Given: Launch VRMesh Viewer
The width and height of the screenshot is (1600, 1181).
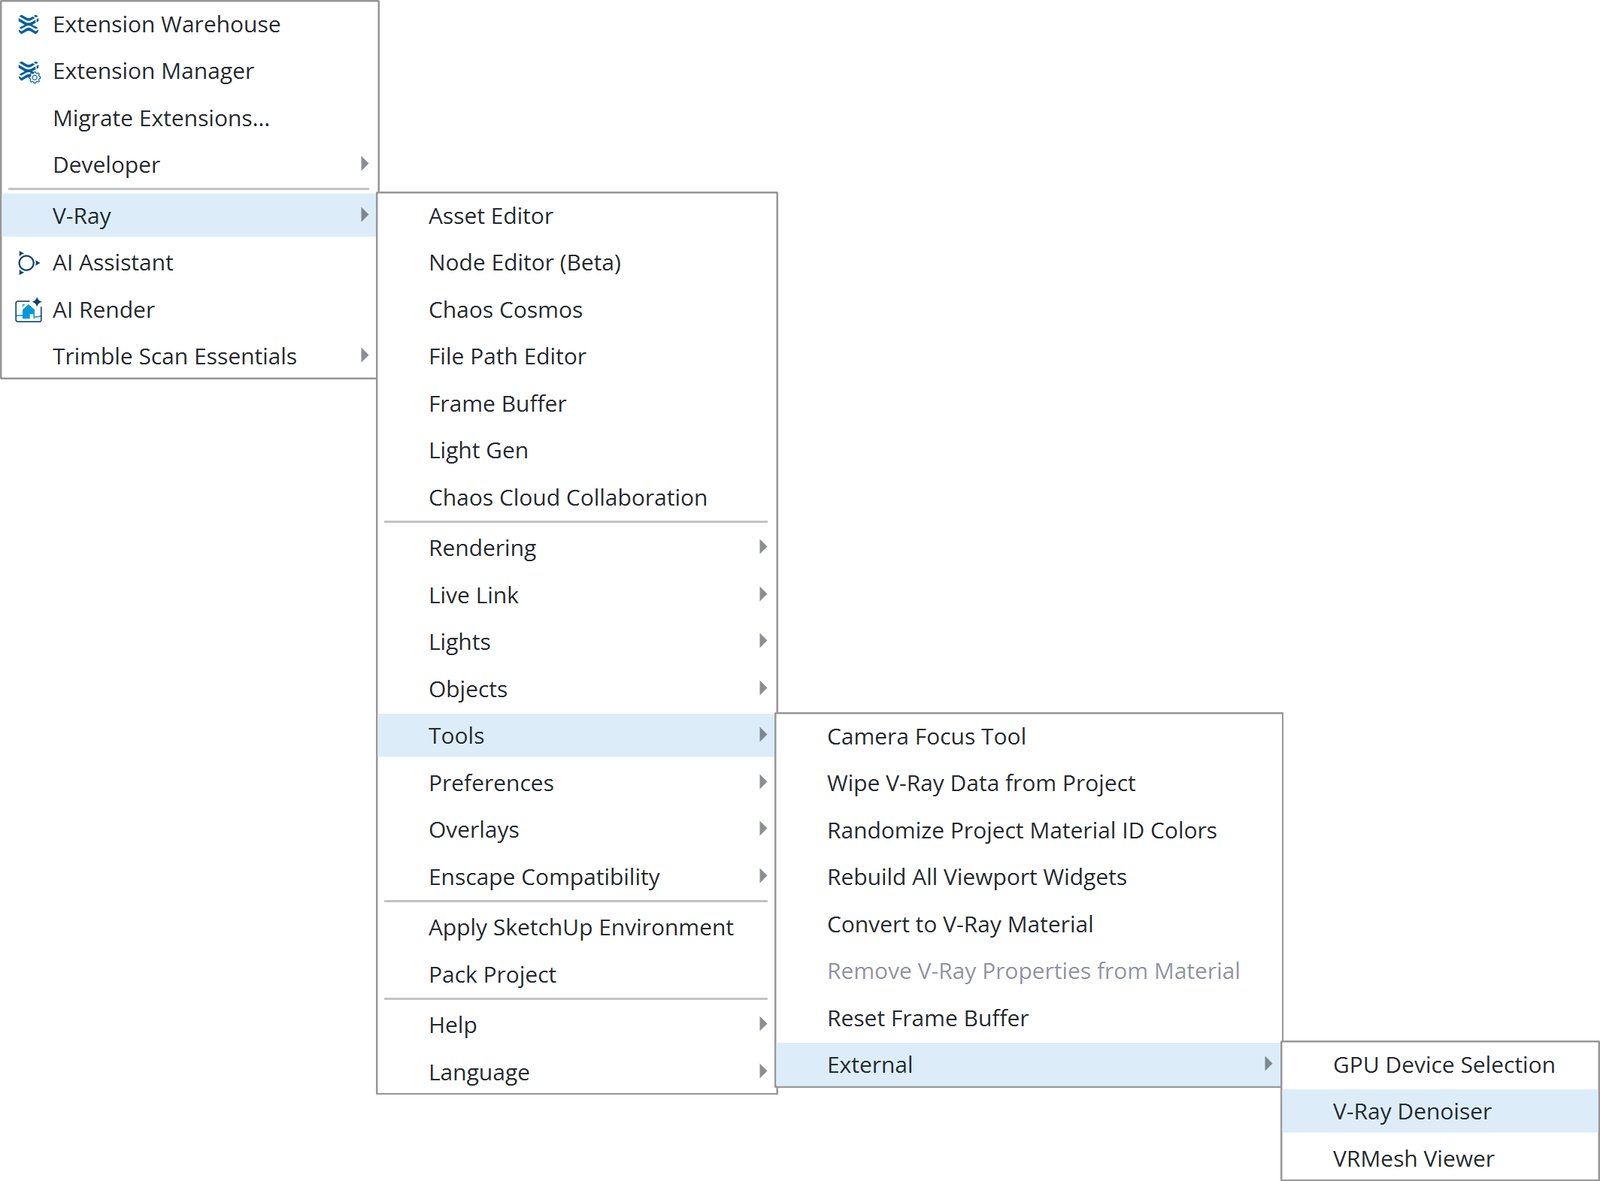Looking at the screenshot, I should 1440,1159.
